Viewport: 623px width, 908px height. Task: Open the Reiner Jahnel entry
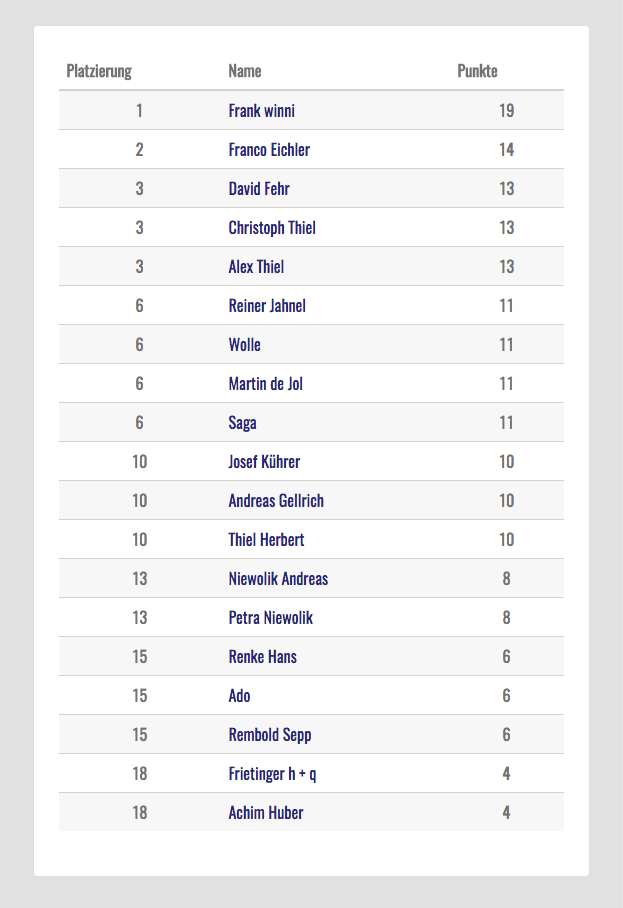tap(267, 306)
